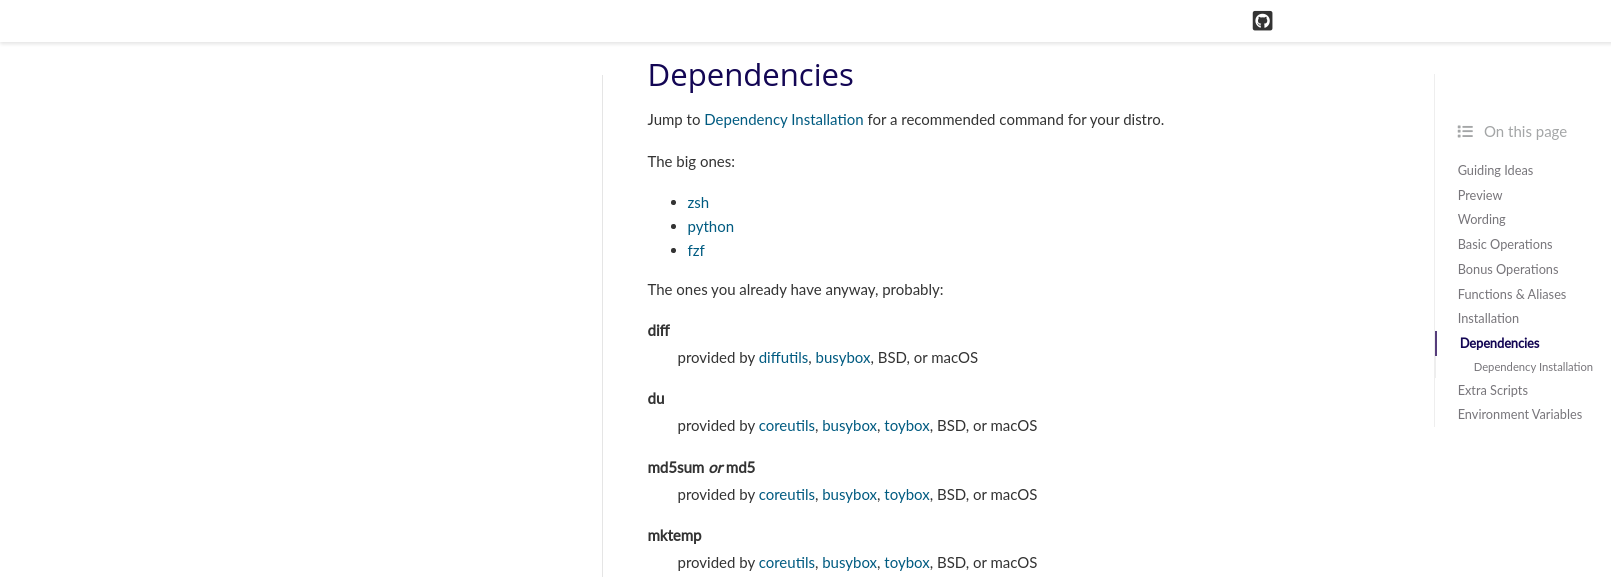The image size is (1611, 577).
Task: Select Wording in the page outline
Action: coord(1481,219)
